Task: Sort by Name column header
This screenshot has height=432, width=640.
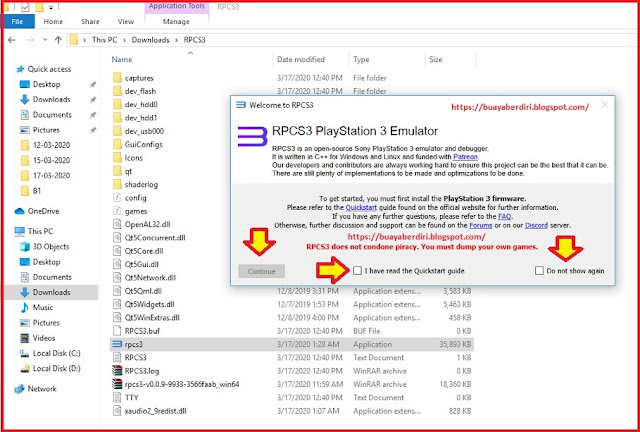Action: (x=122, y=60)
